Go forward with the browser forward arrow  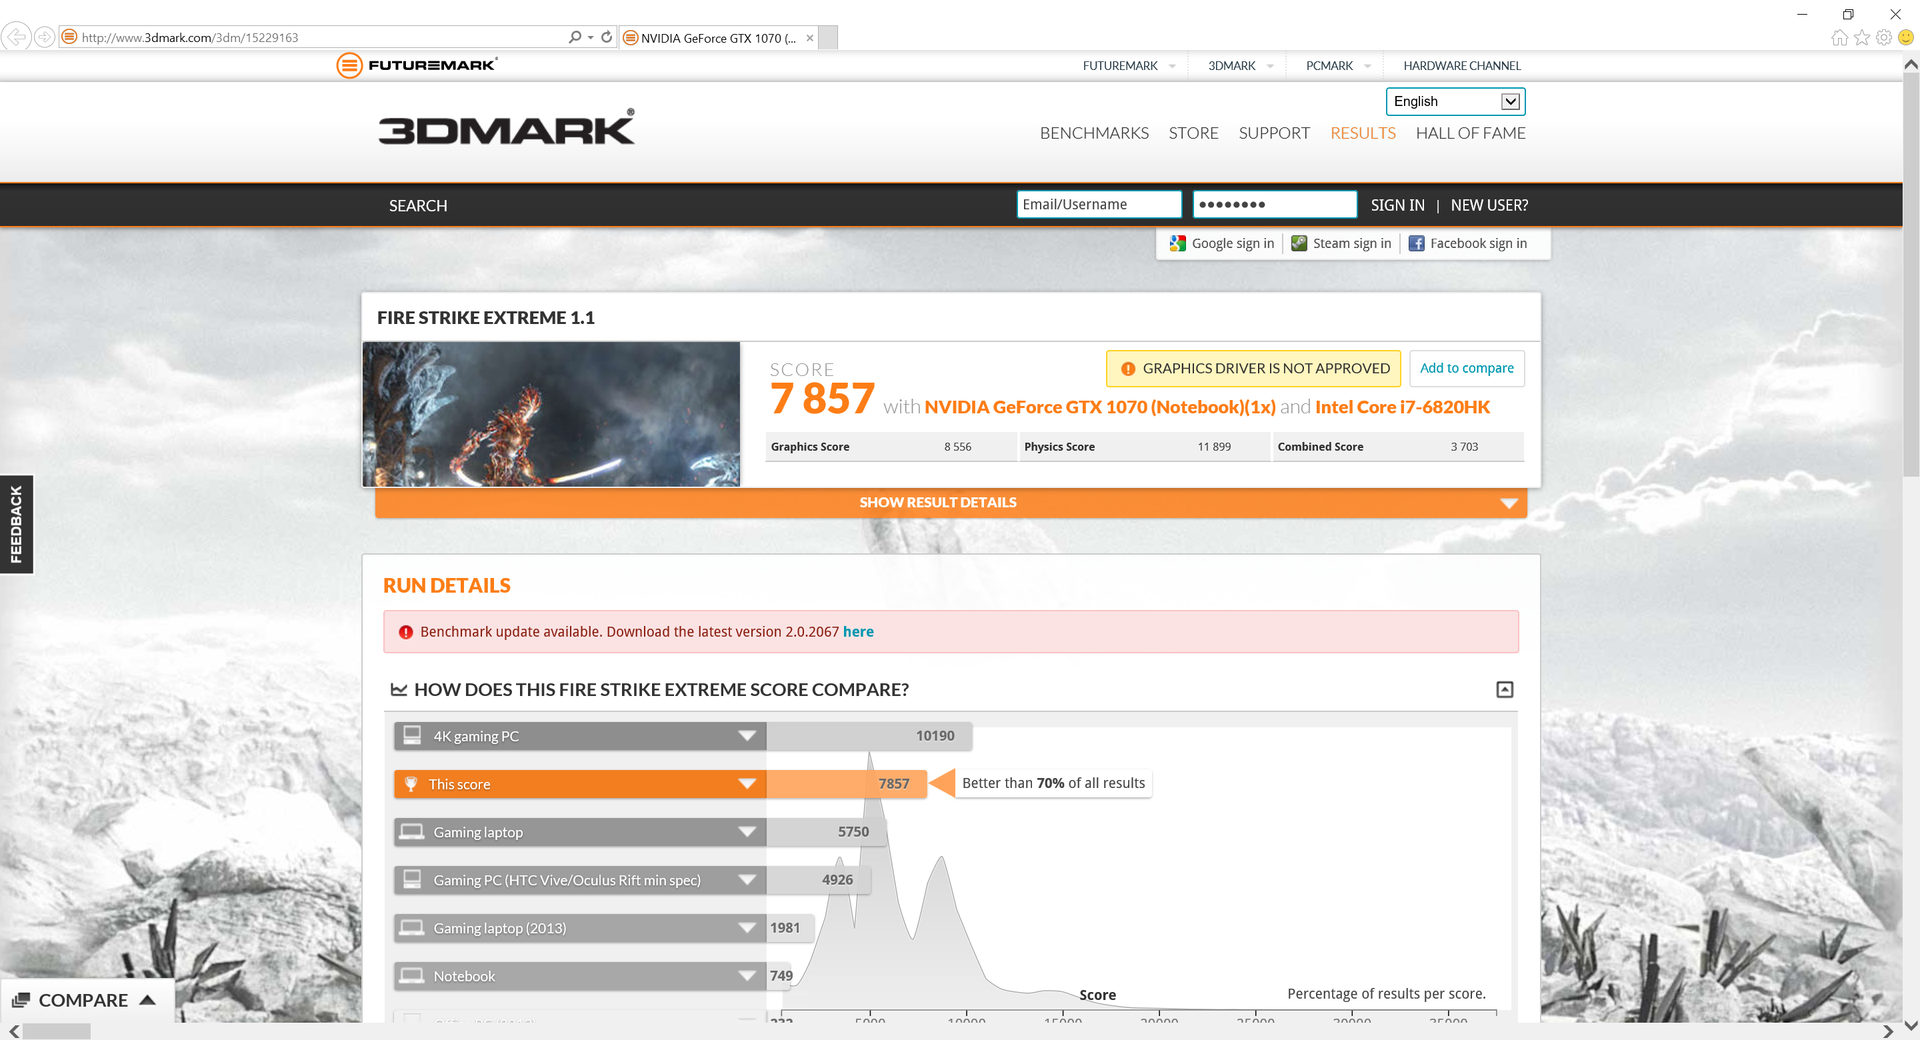(44, 37)
